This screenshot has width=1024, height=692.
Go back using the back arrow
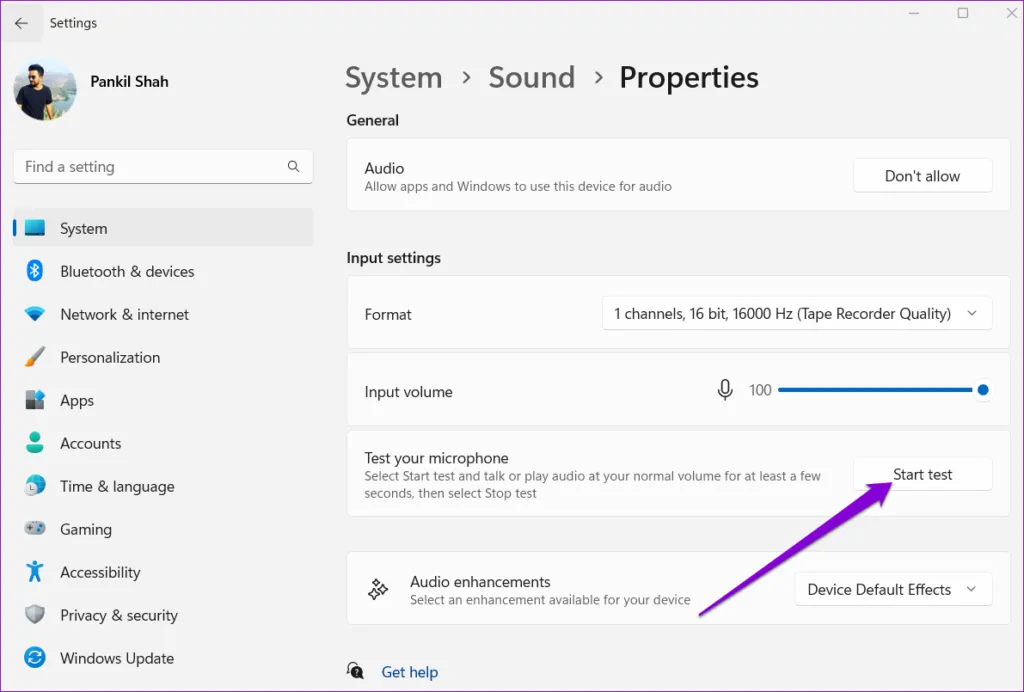[21, 23]
